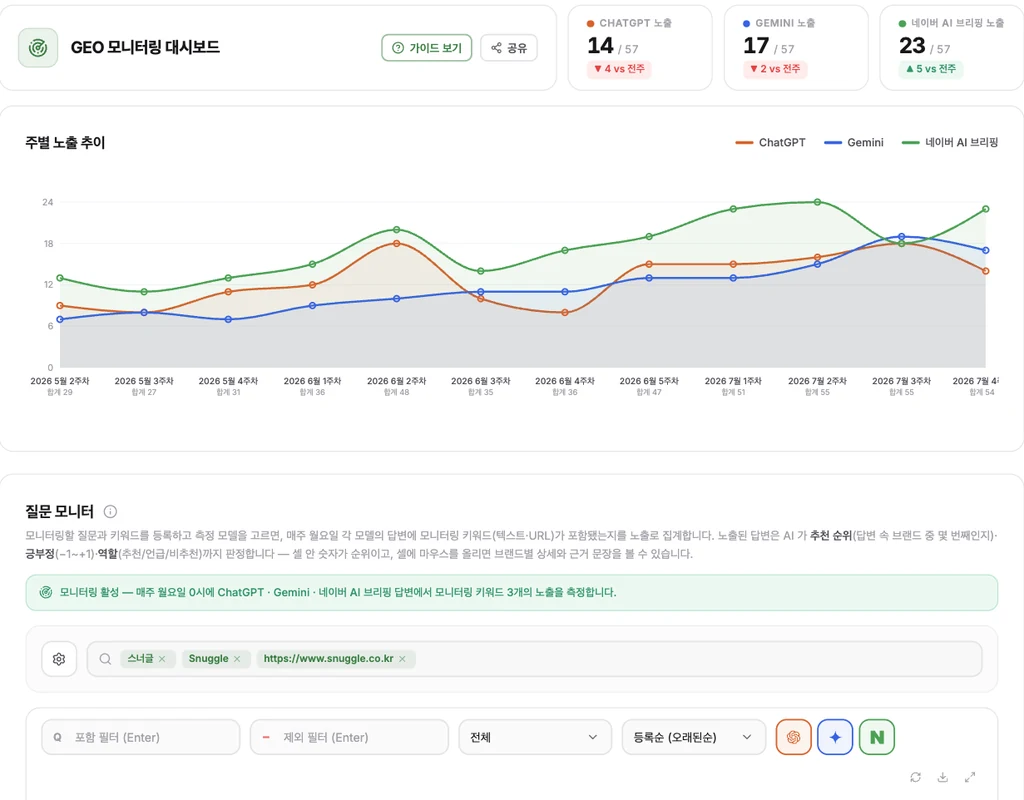The width and height of the screenshot is (1024, 800).
Task: Click the refresh icon
Action: click(x=916, y=777)
